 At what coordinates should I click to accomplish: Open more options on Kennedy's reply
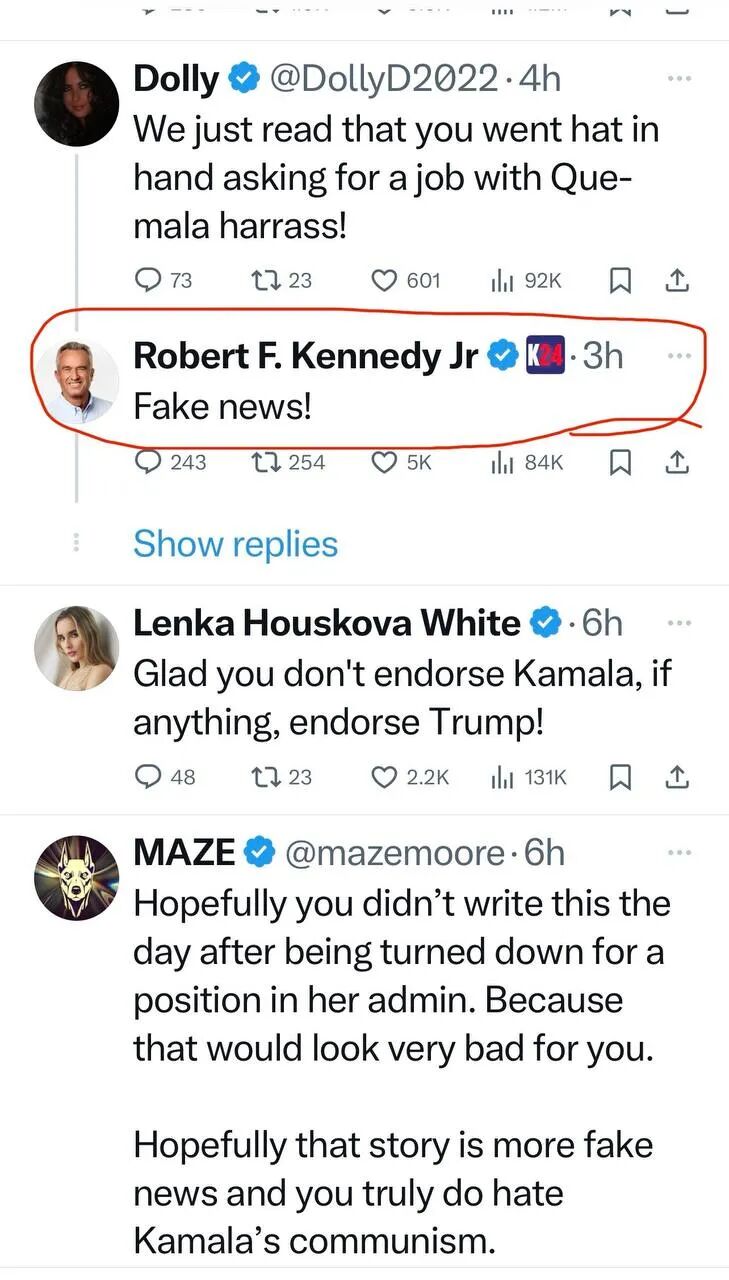tap(679, 354)
